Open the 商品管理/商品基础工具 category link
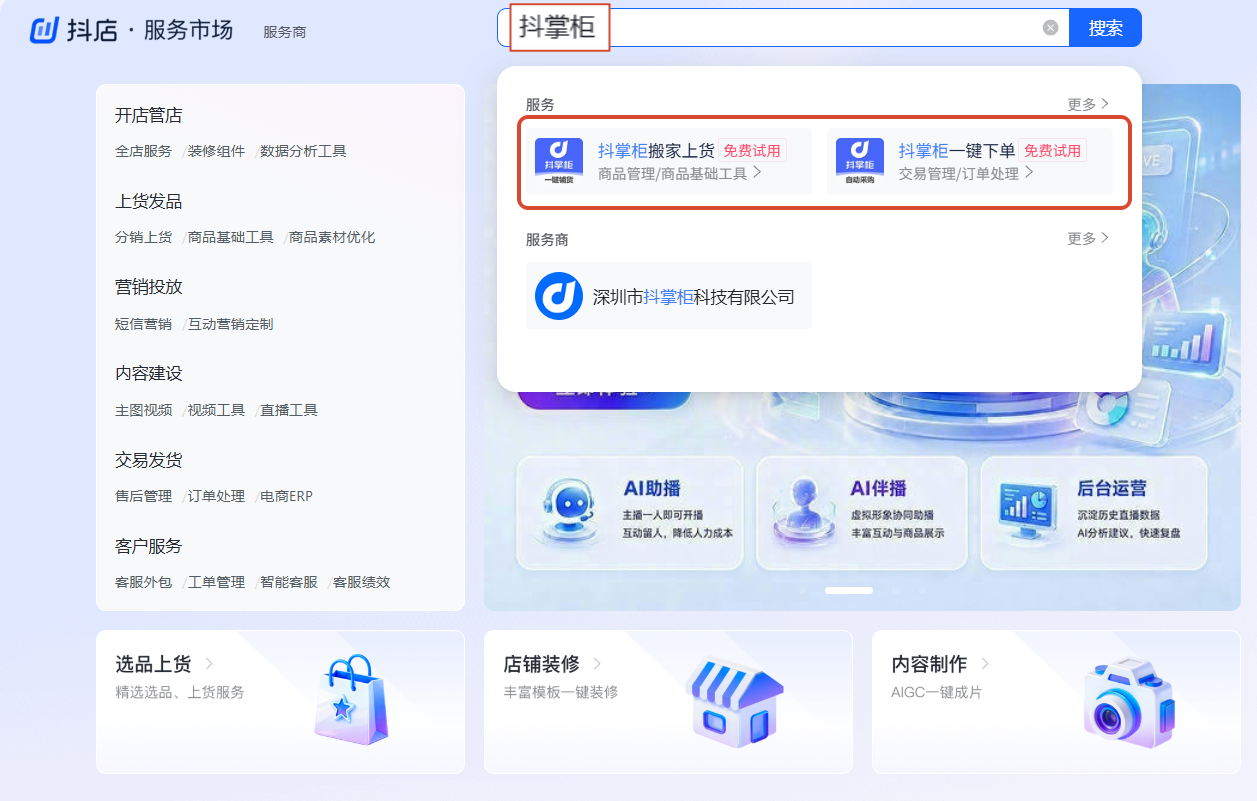The height and width of the screenshot is (801, 1257). 680,173
